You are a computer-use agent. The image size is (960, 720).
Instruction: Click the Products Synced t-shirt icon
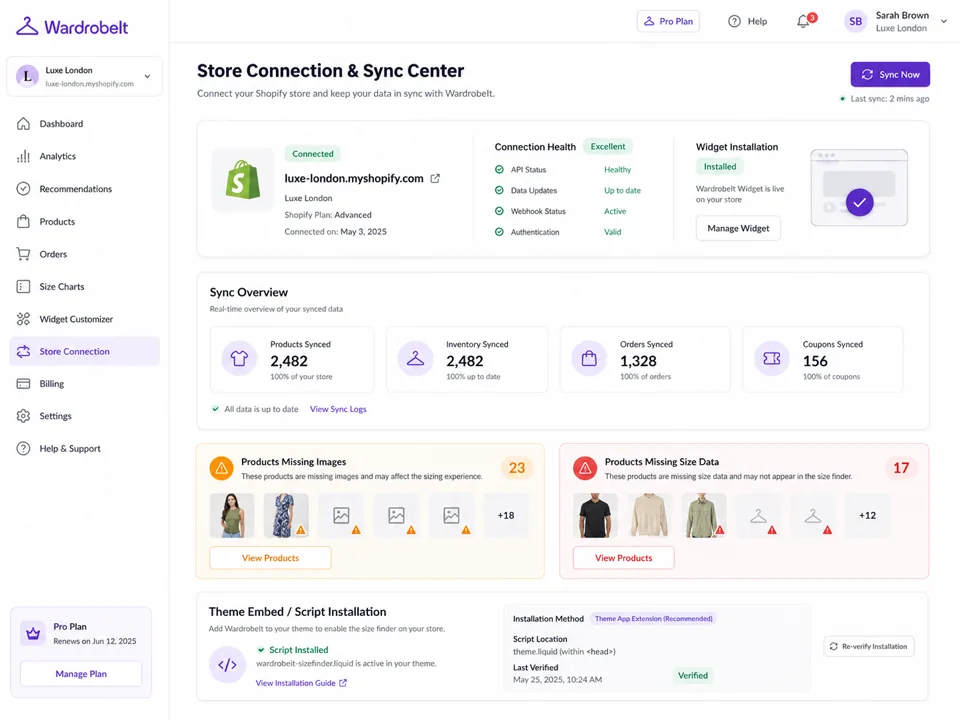[x=239, y=359]
